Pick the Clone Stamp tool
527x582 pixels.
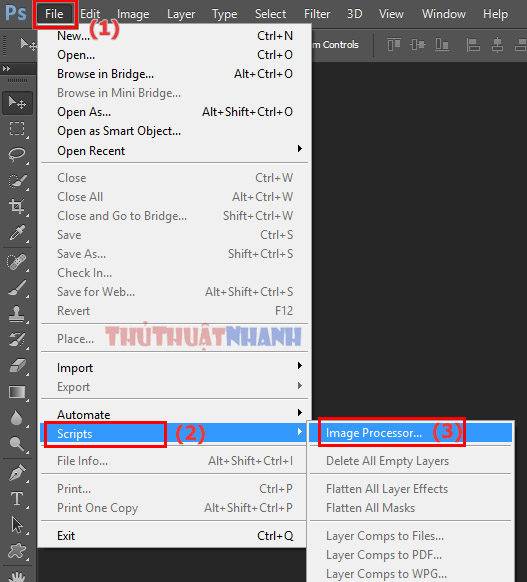17,314
